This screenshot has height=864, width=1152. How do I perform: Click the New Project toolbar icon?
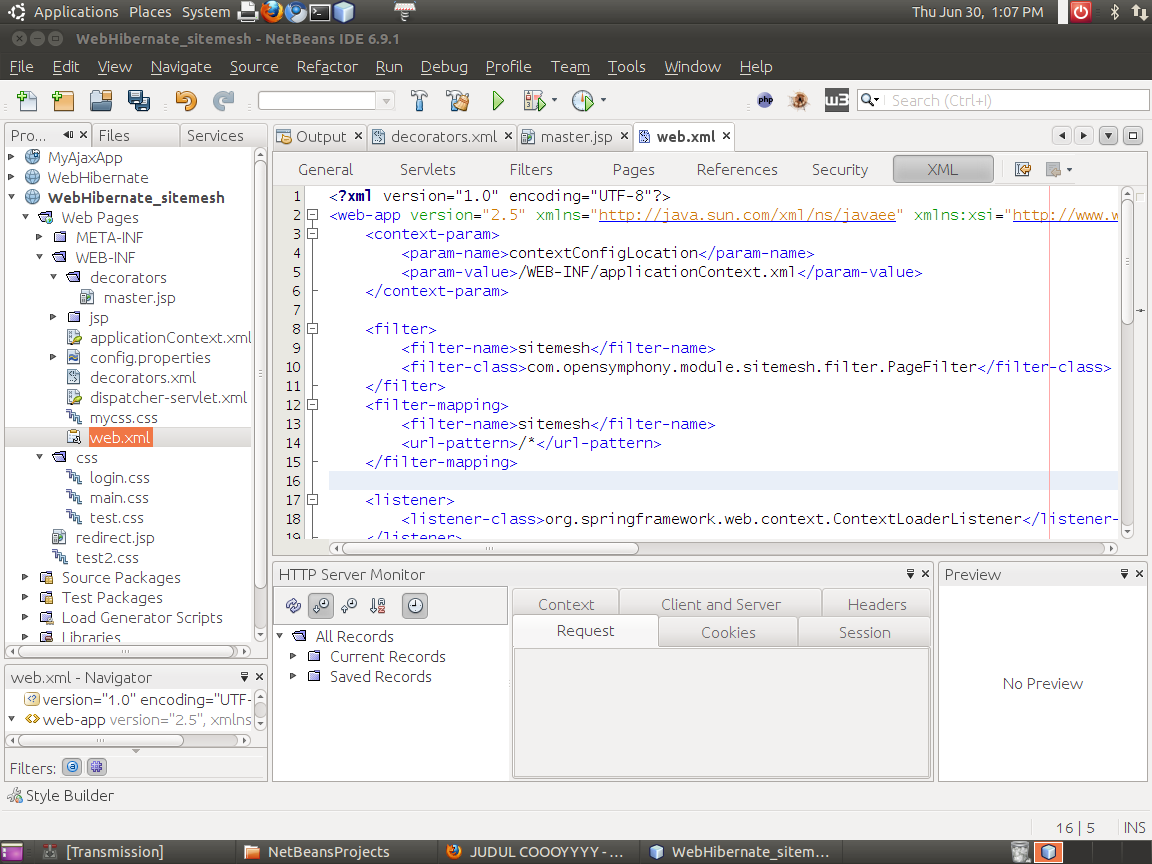63,101
